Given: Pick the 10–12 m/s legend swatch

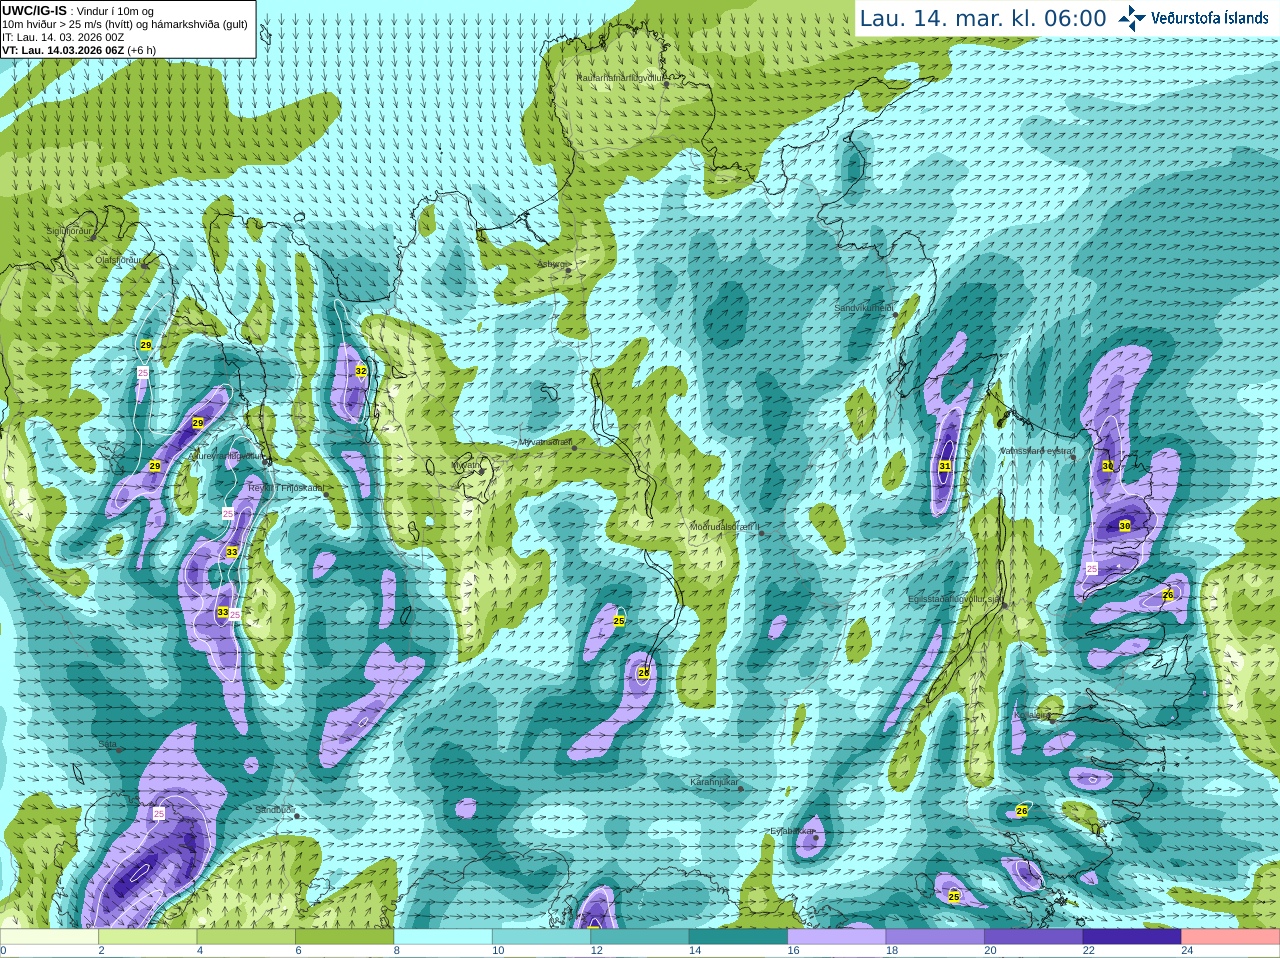Looking at the screenshot, I should pyautogui.click(x=541, y=937).
